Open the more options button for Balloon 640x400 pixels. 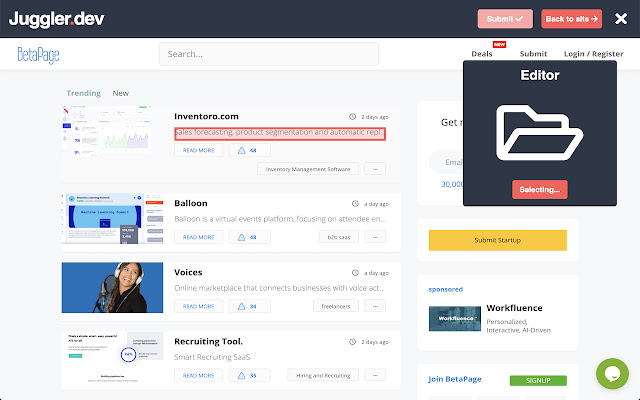tap(375, 237)
